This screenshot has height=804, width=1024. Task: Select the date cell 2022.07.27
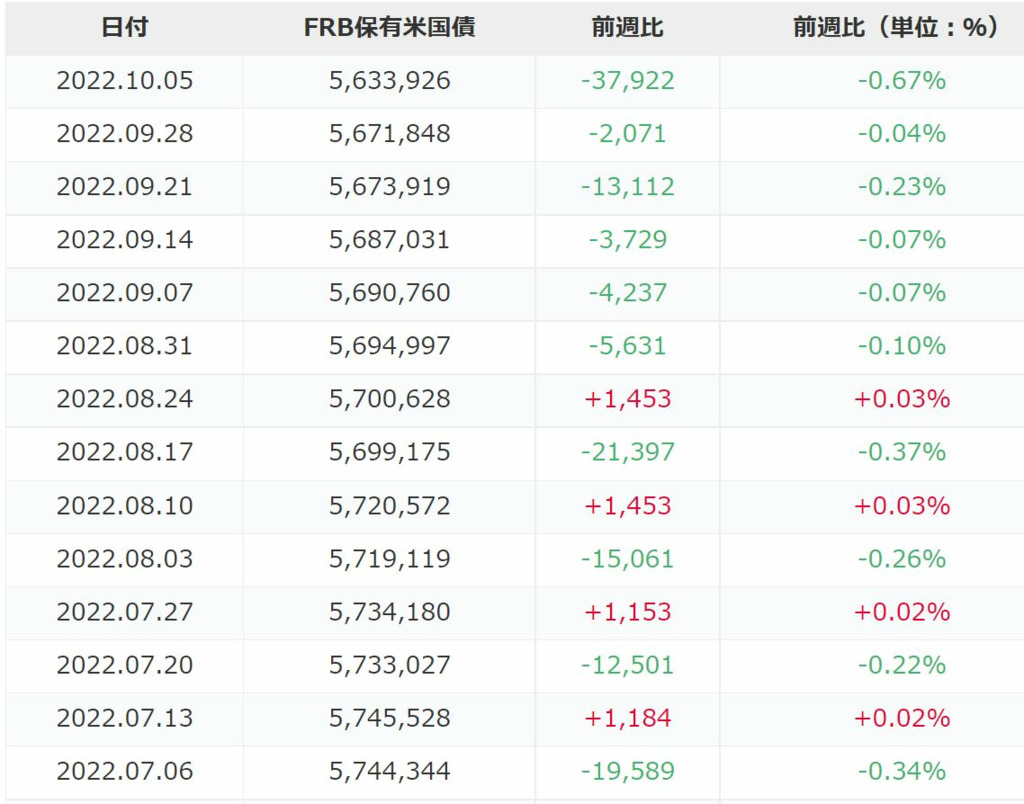[x=125, y=611]
